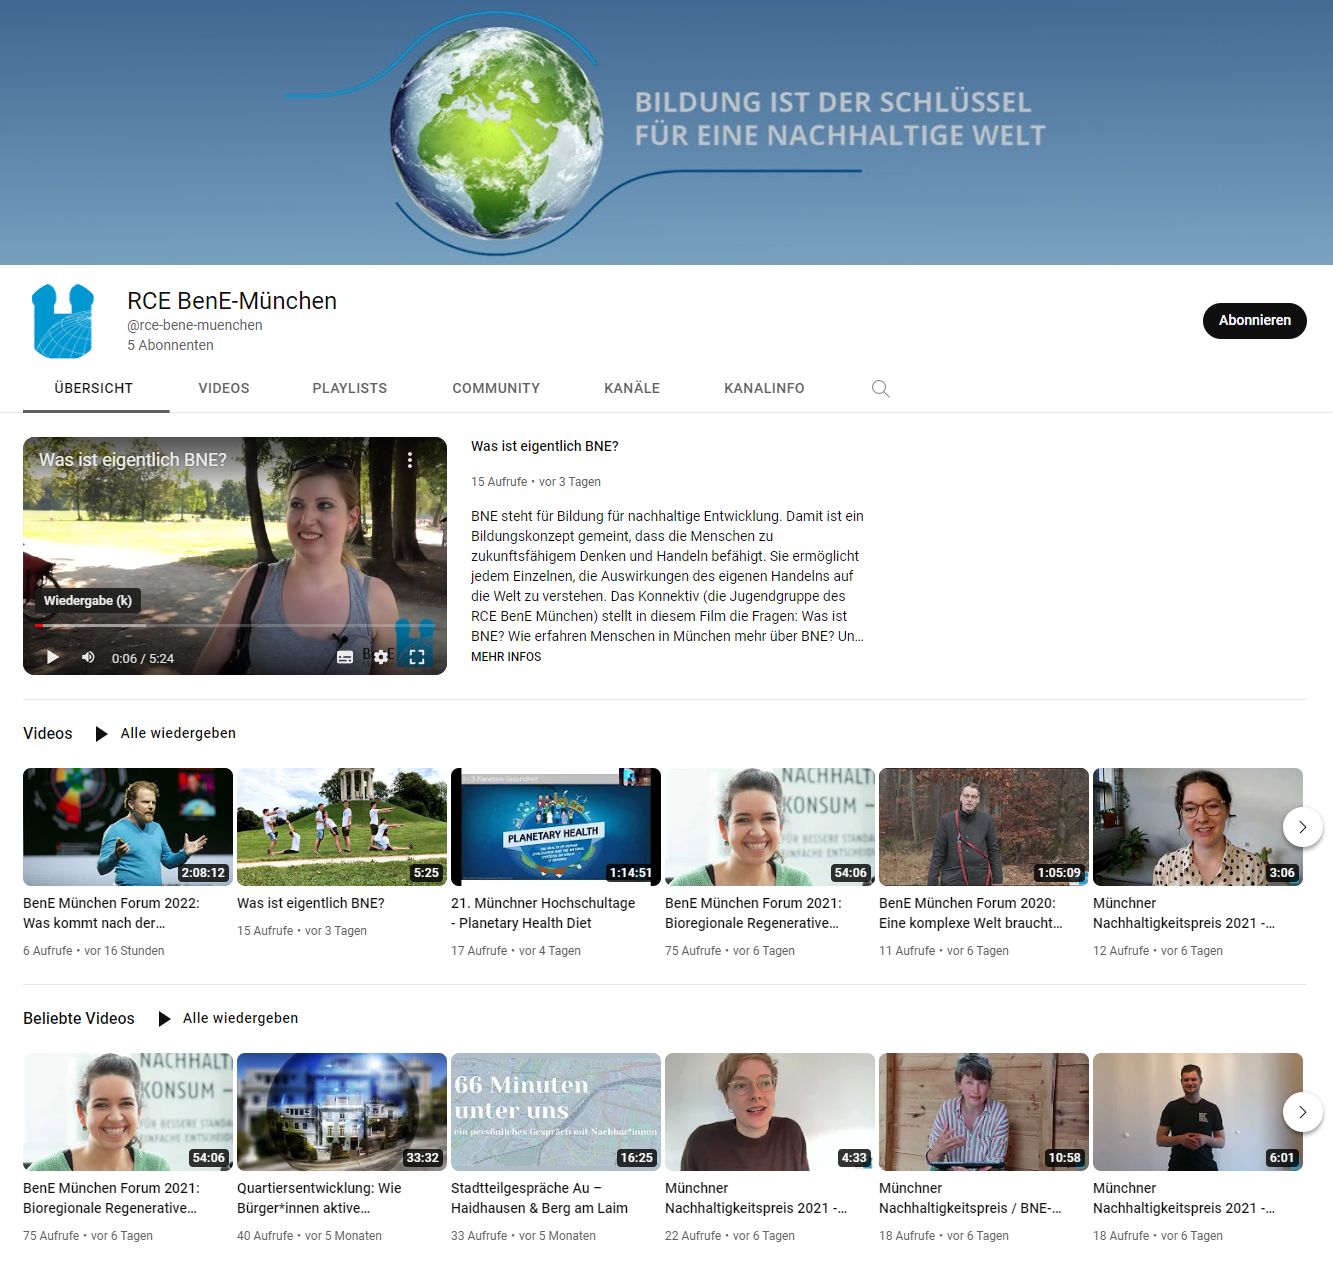1333x1266 pixels.
Task: Click the BenE München Forum 2021 title in Videos row
Action: [753, 913]
